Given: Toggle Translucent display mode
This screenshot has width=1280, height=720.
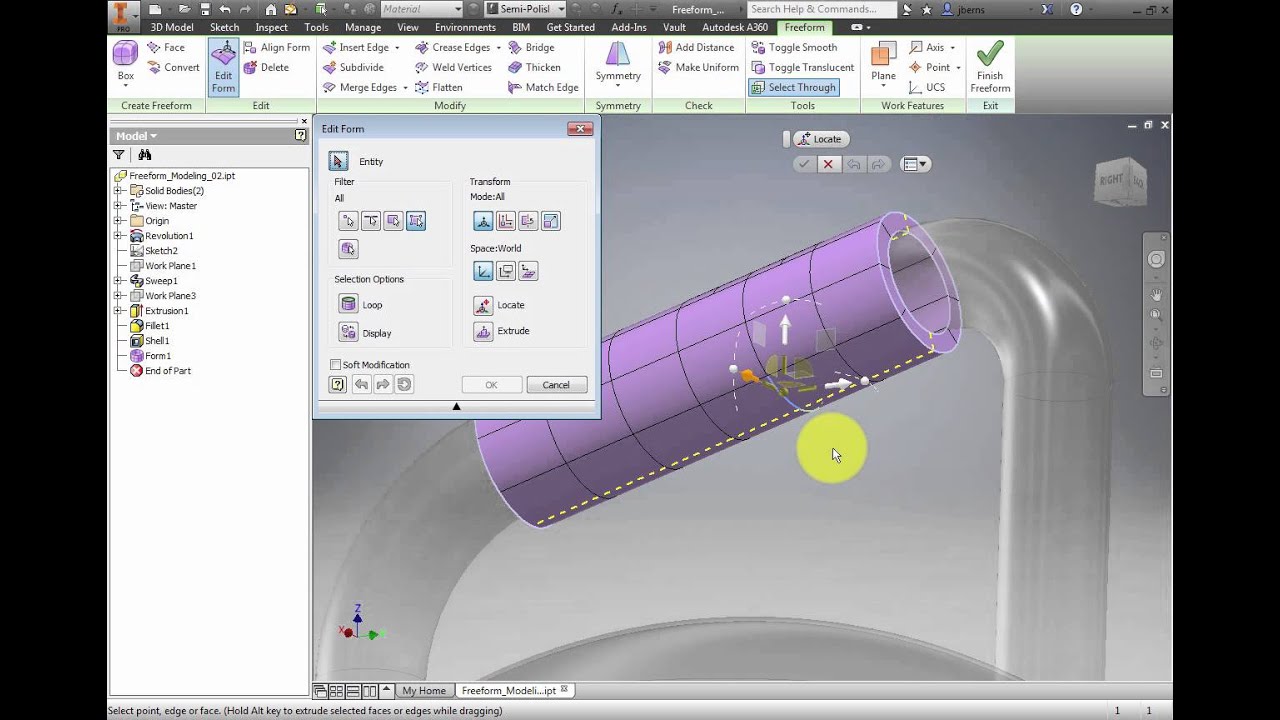Looking at the screenshot, I should (802, 67).
